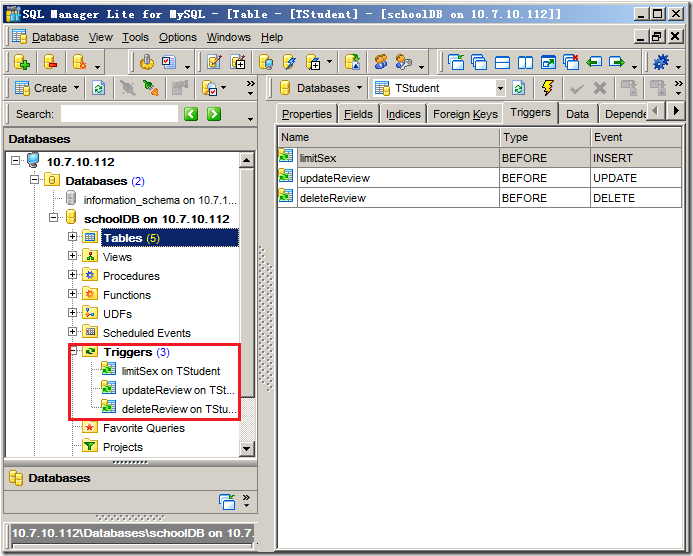Screen dimensions: 693x556
Task: Expand the Procedures tree node
Action: tap(72, 274)
